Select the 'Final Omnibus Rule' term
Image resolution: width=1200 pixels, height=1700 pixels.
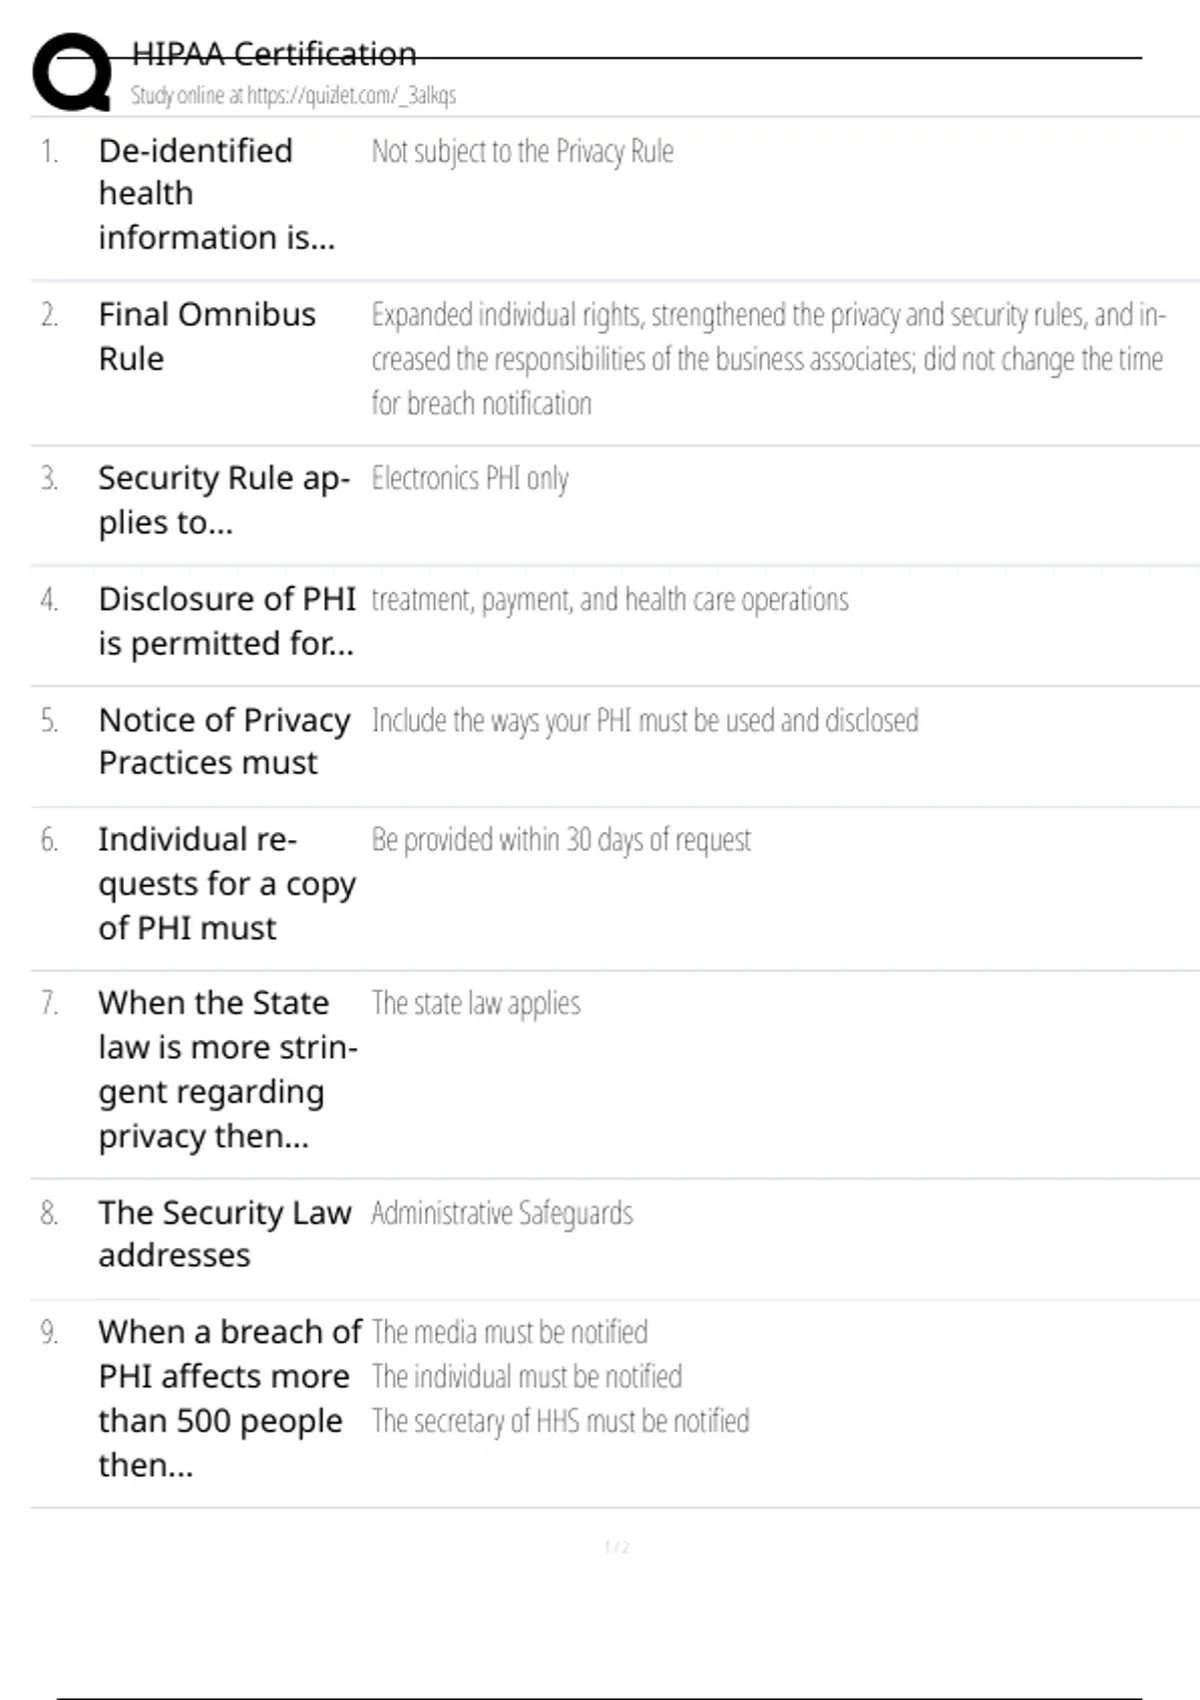[206, 336]
